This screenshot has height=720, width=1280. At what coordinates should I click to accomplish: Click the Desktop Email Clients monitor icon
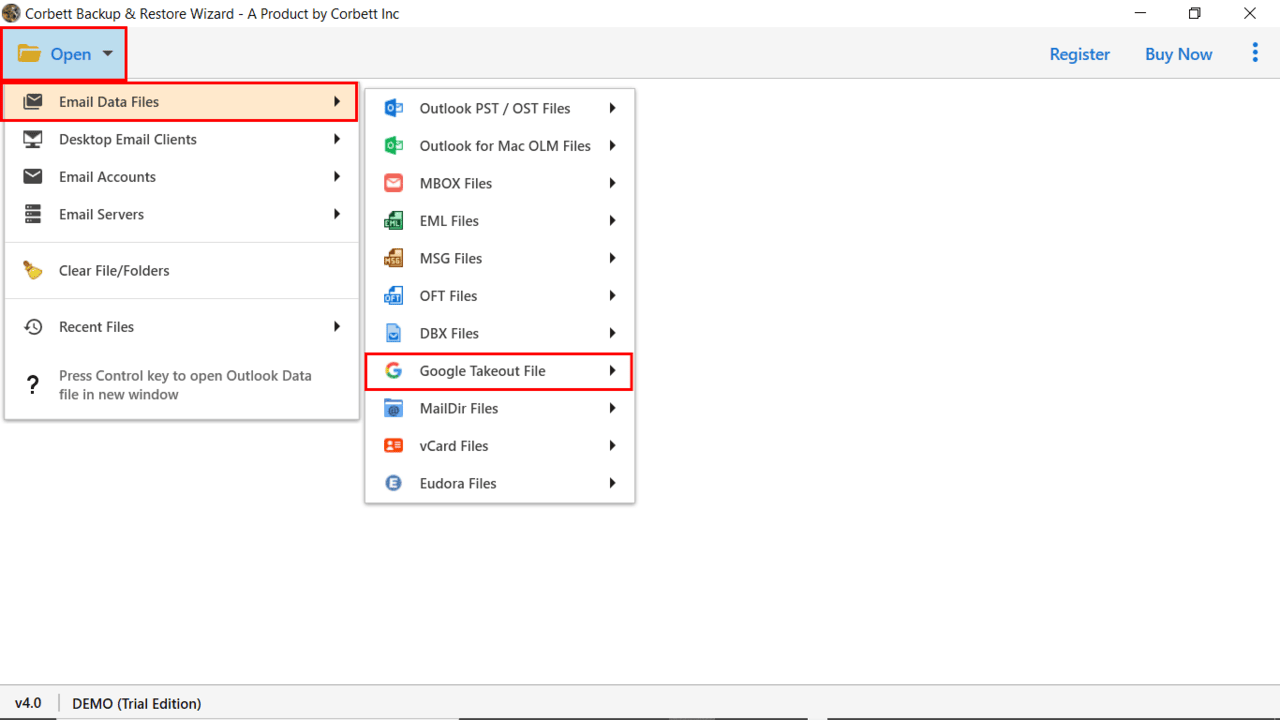click(x=33, y=139)
